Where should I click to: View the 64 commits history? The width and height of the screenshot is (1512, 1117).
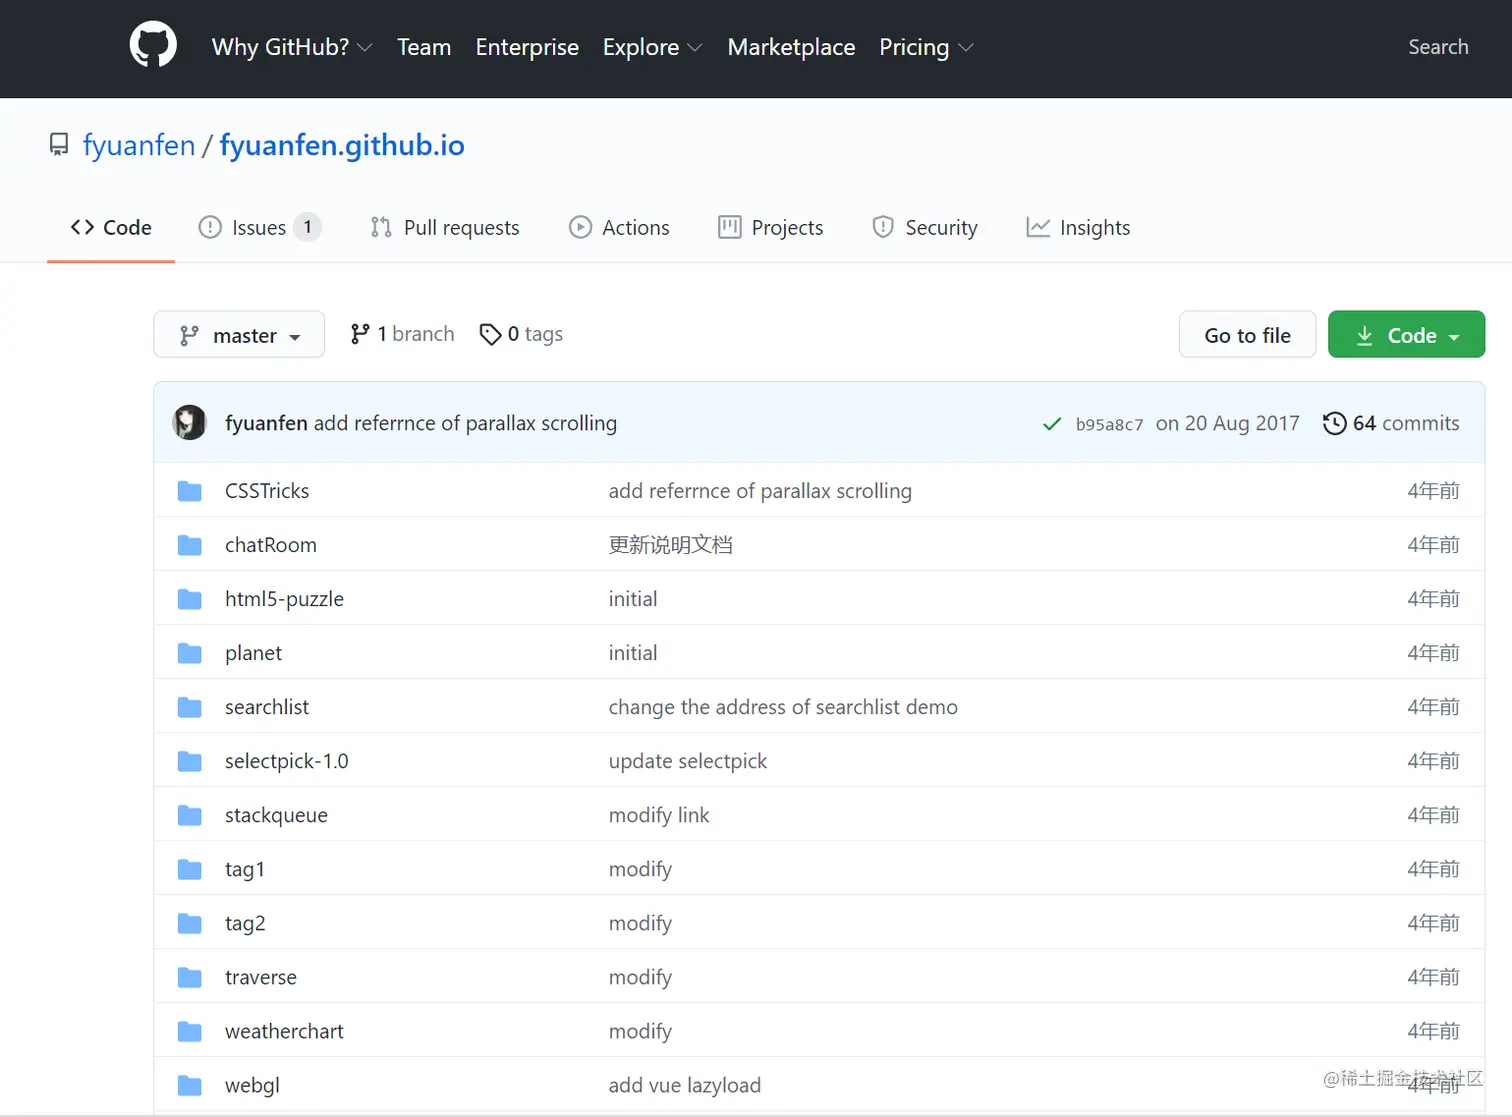1390,423
